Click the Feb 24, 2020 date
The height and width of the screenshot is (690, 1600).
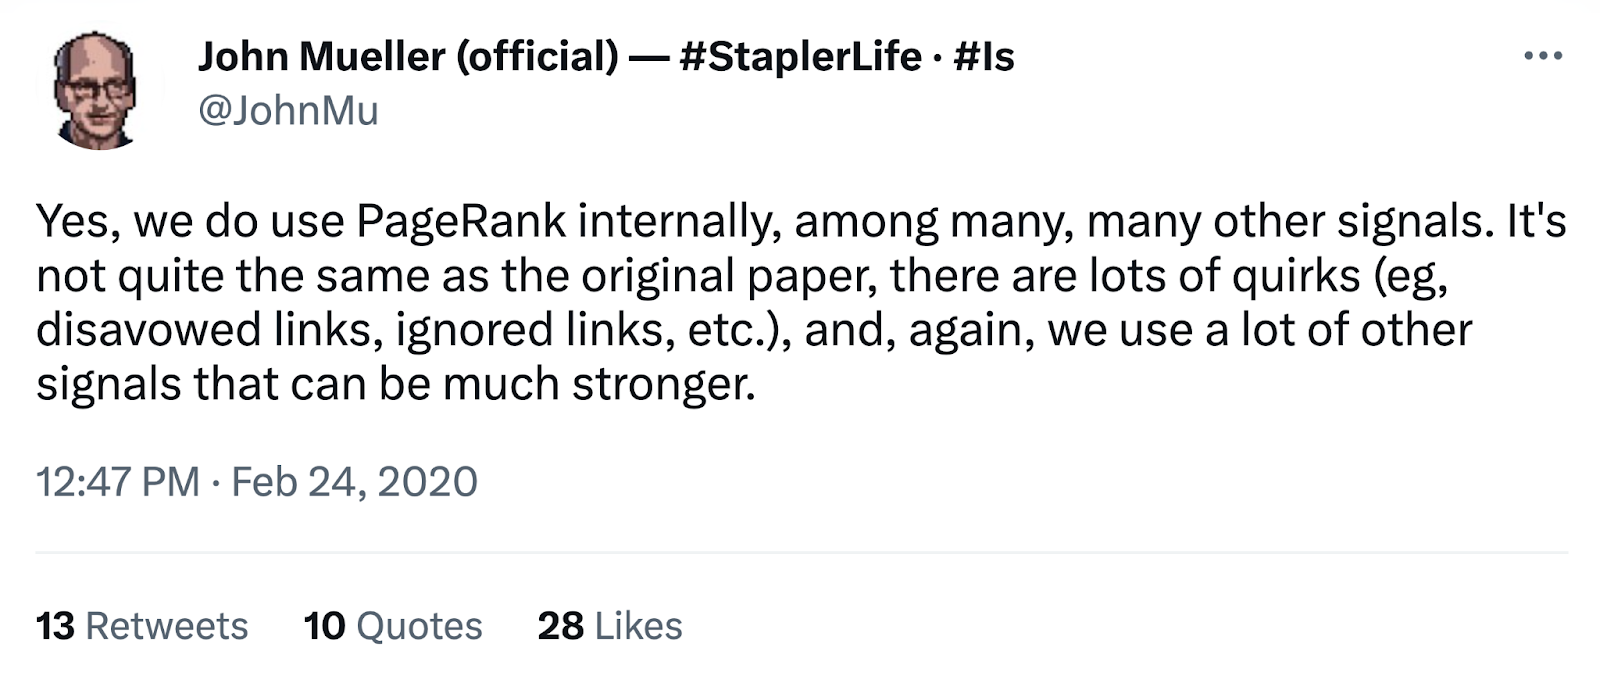[354, 482]
